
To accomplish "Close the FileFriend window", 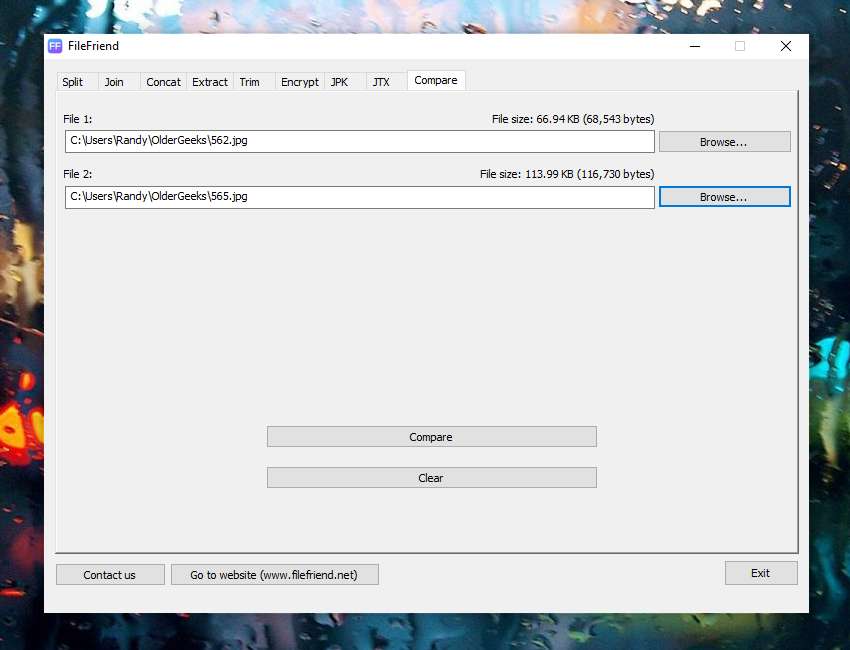I will 785,47.
